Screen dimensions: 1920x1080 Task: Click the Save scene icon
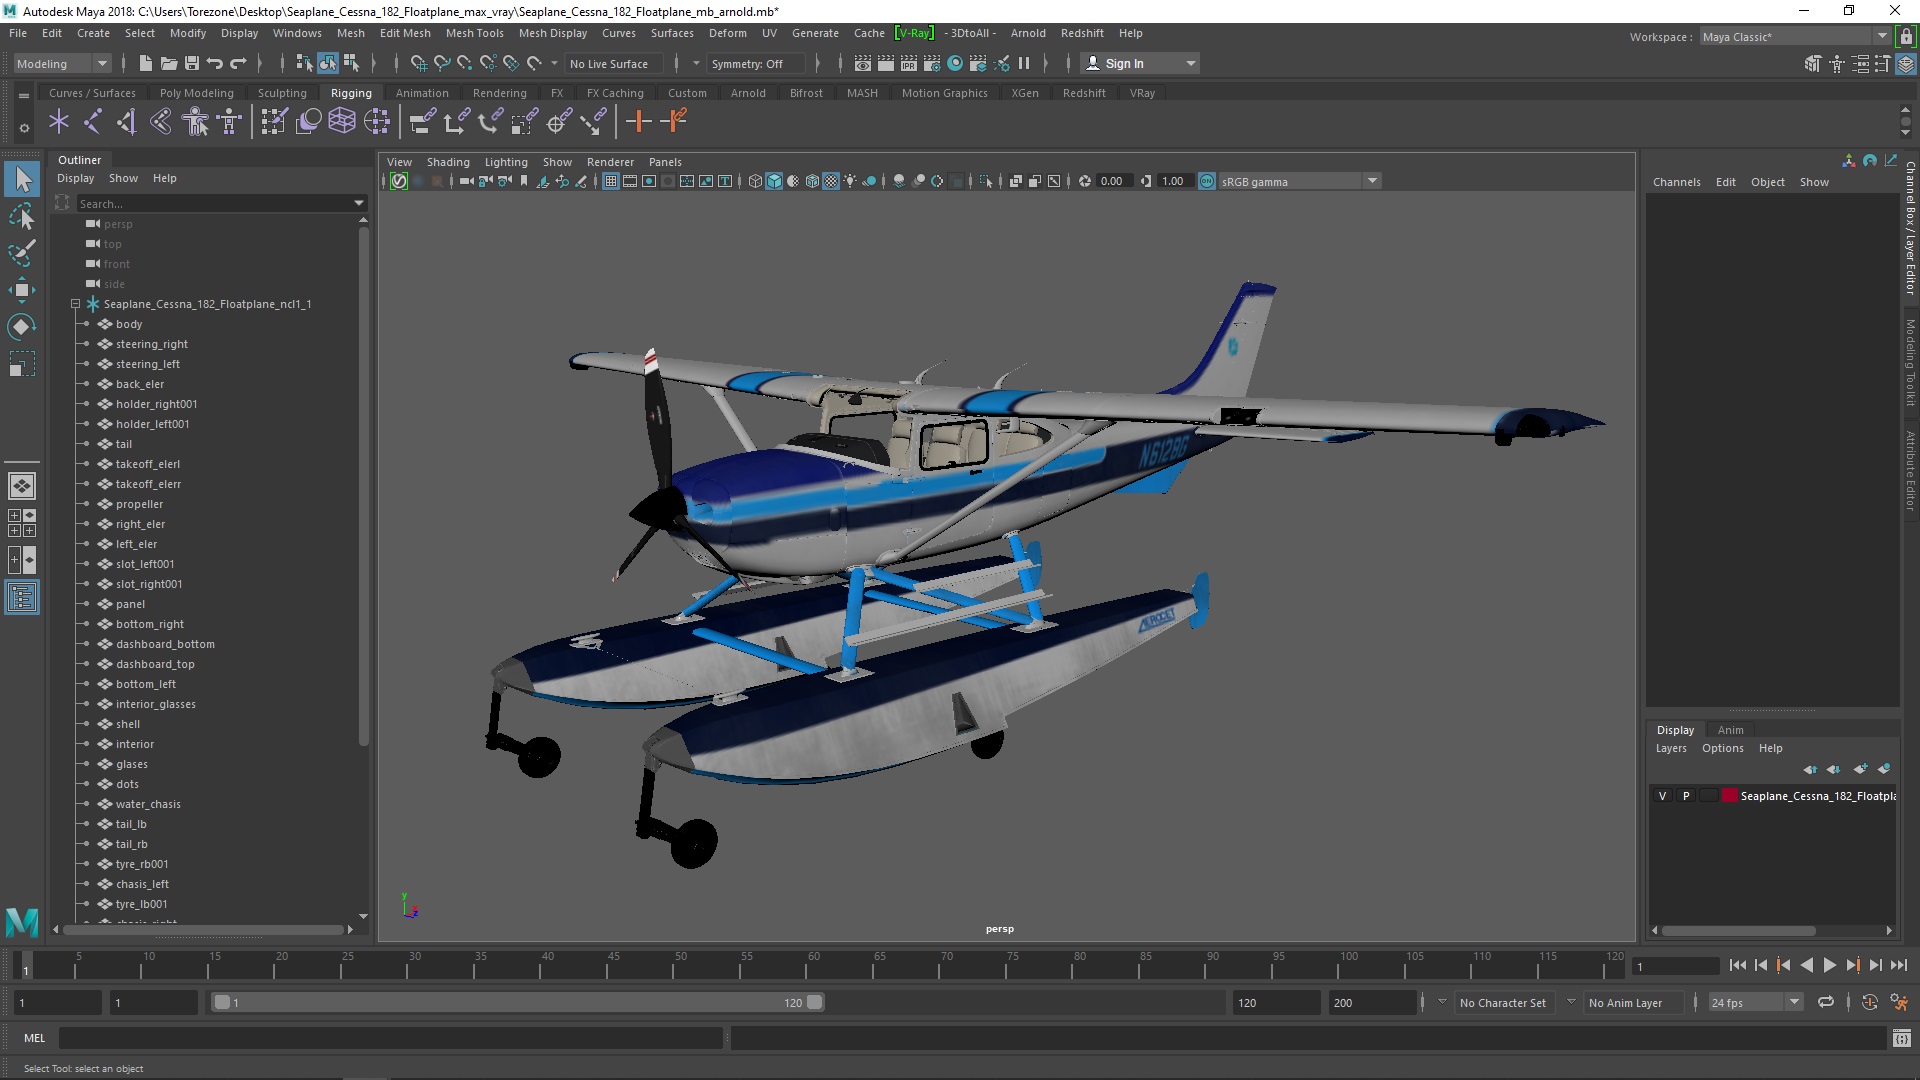[192, 63]
